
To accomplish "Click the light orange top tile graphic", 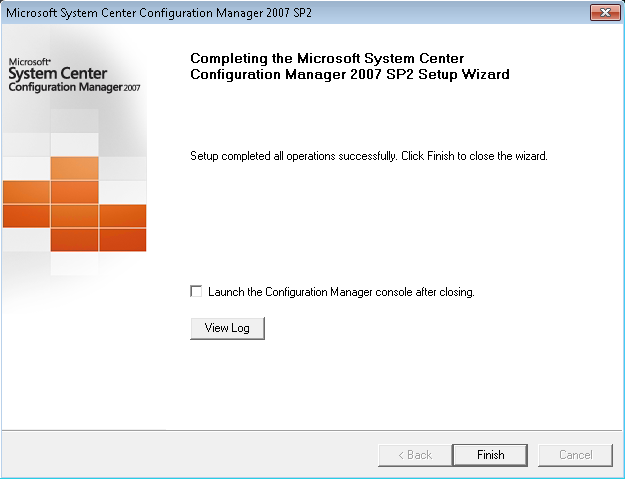I will [x=75, y=168].
